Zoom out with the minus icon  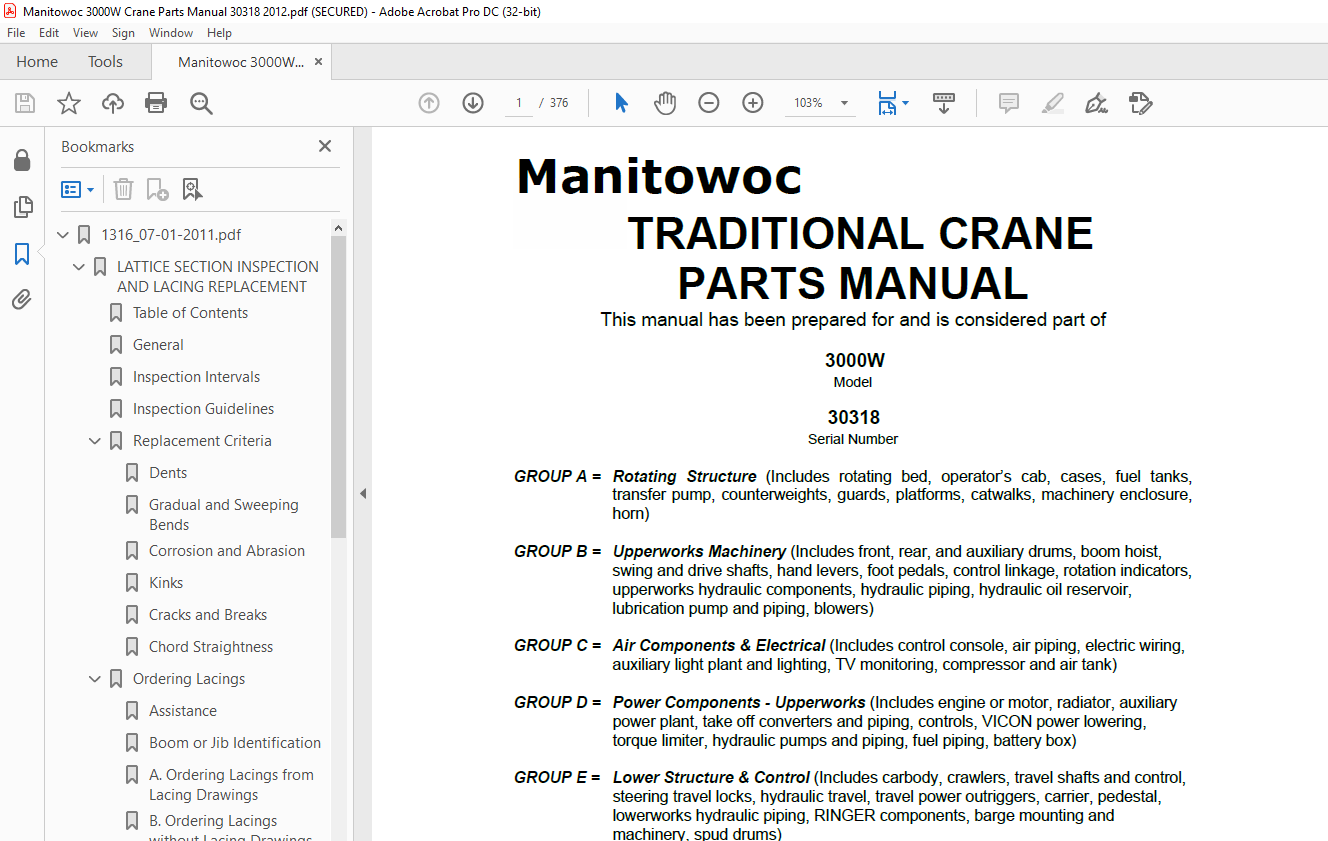709,103
